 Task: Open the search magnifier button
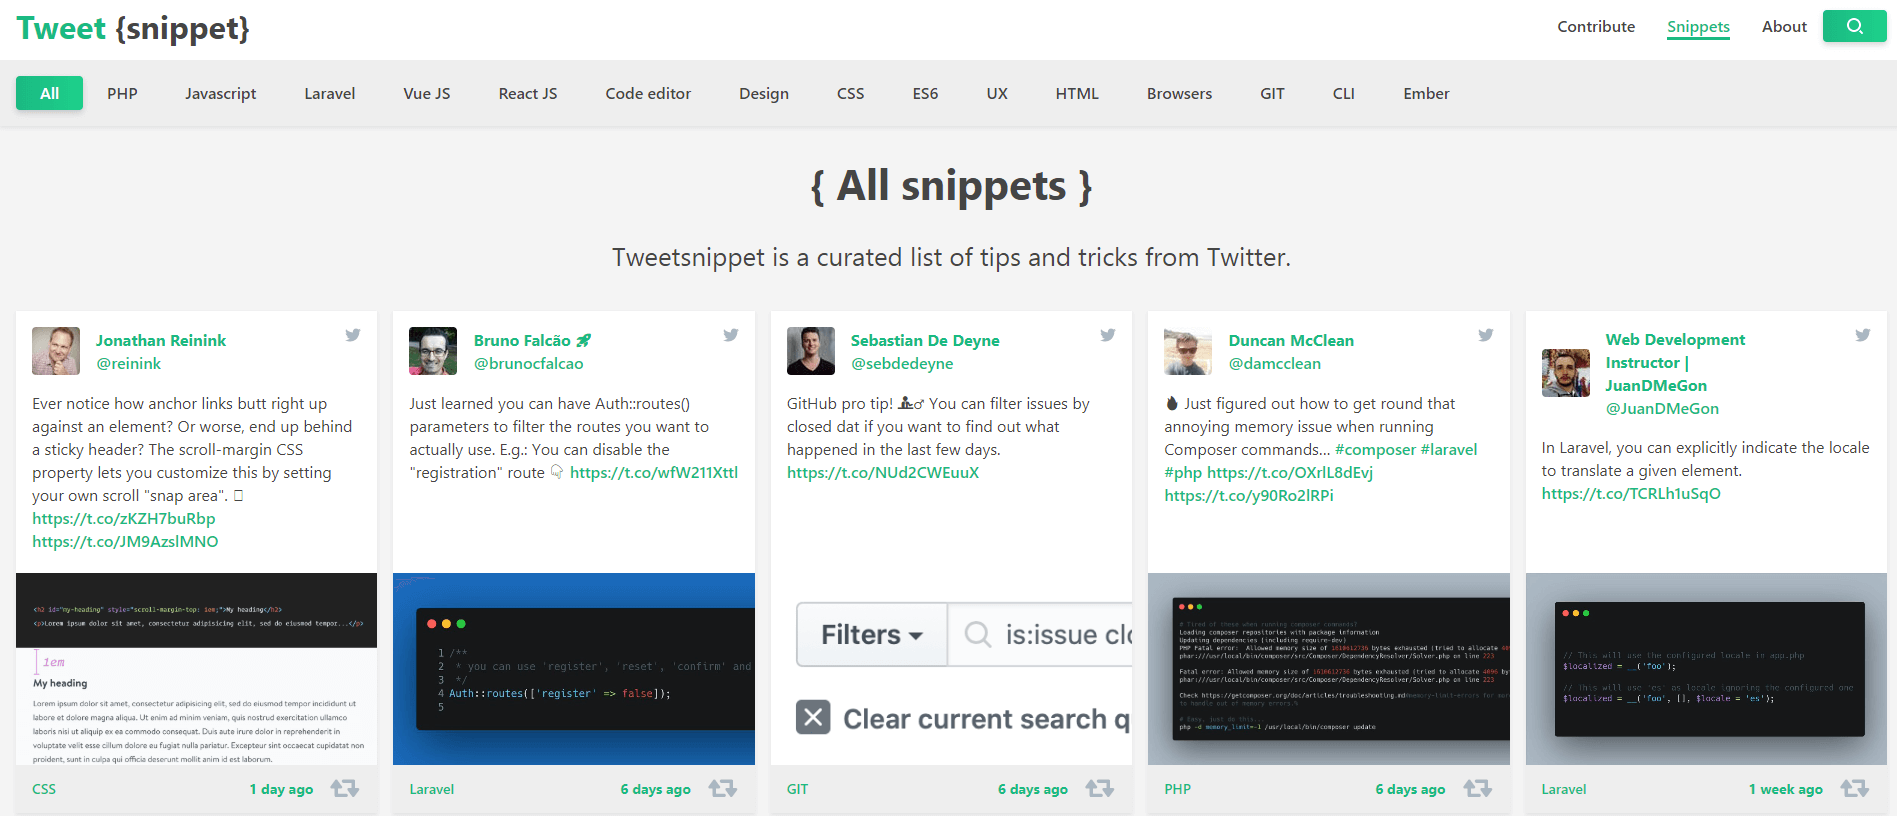tap(1854, 26)
